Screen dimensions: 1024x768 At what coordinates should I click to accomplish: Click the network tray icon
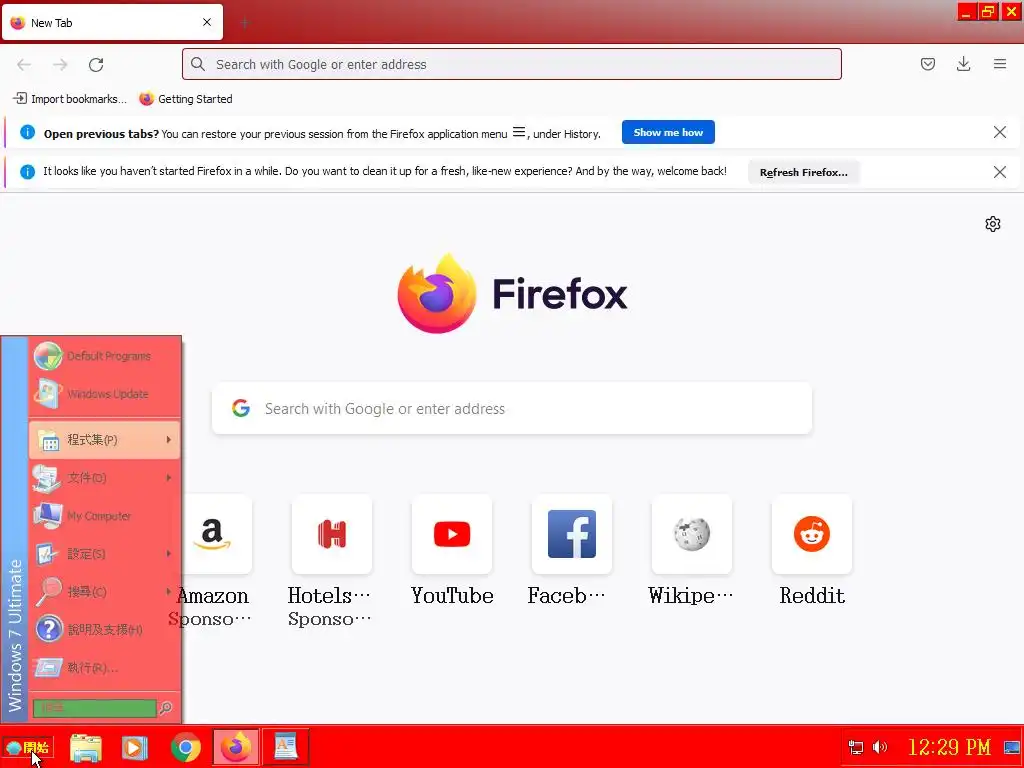tap(856, 748)
